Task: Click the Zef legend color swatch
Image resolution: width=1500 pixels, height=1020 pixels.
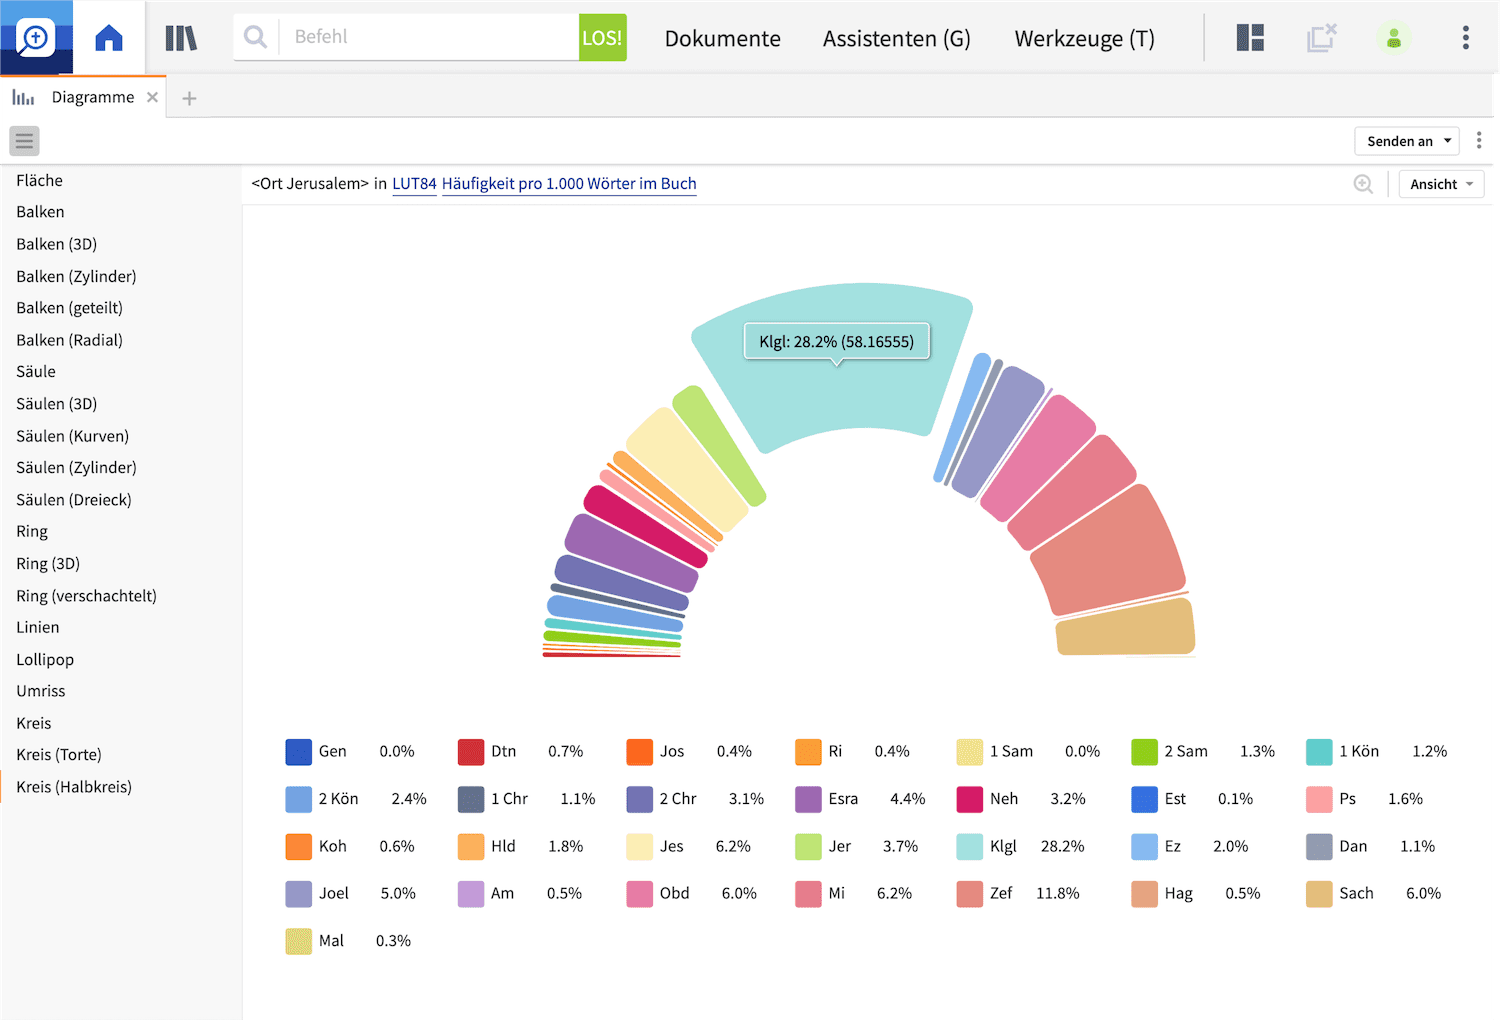Action: point(969,894)
